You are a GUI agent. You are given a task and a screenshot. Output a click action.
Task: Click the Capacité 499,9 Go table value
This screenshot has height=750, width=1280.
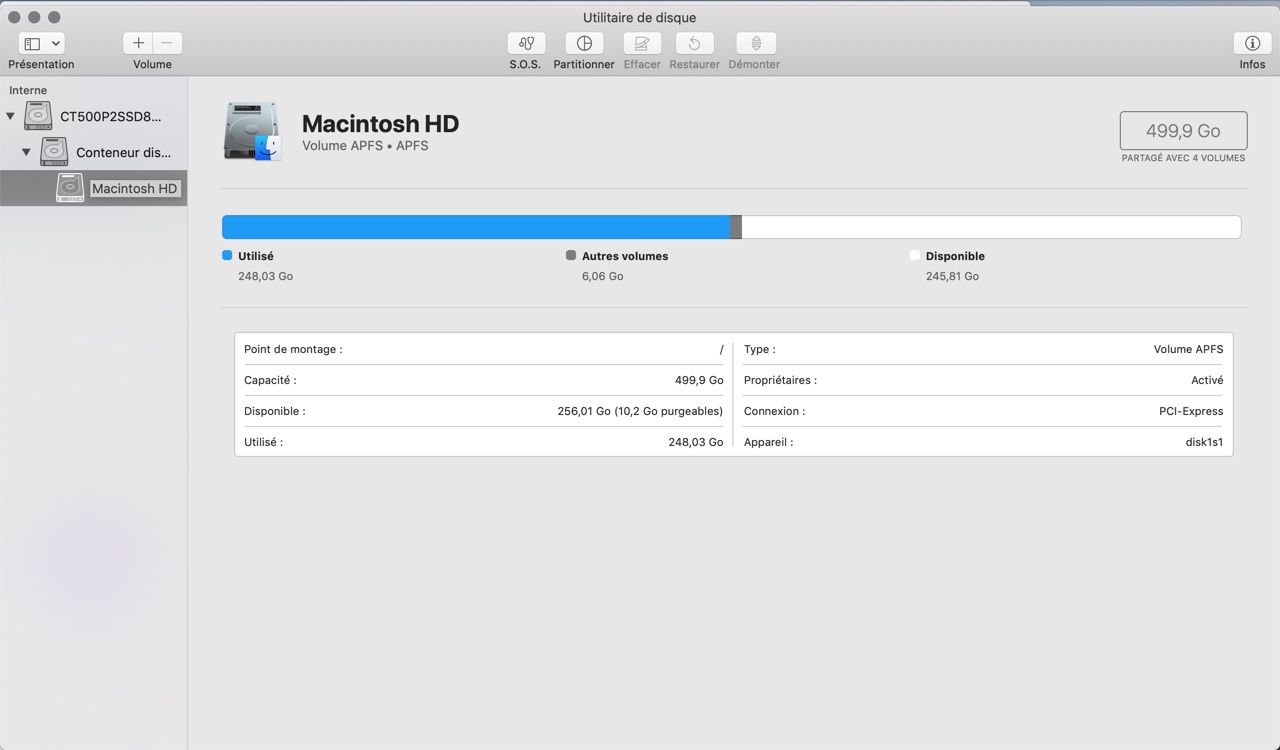point(699,380)
